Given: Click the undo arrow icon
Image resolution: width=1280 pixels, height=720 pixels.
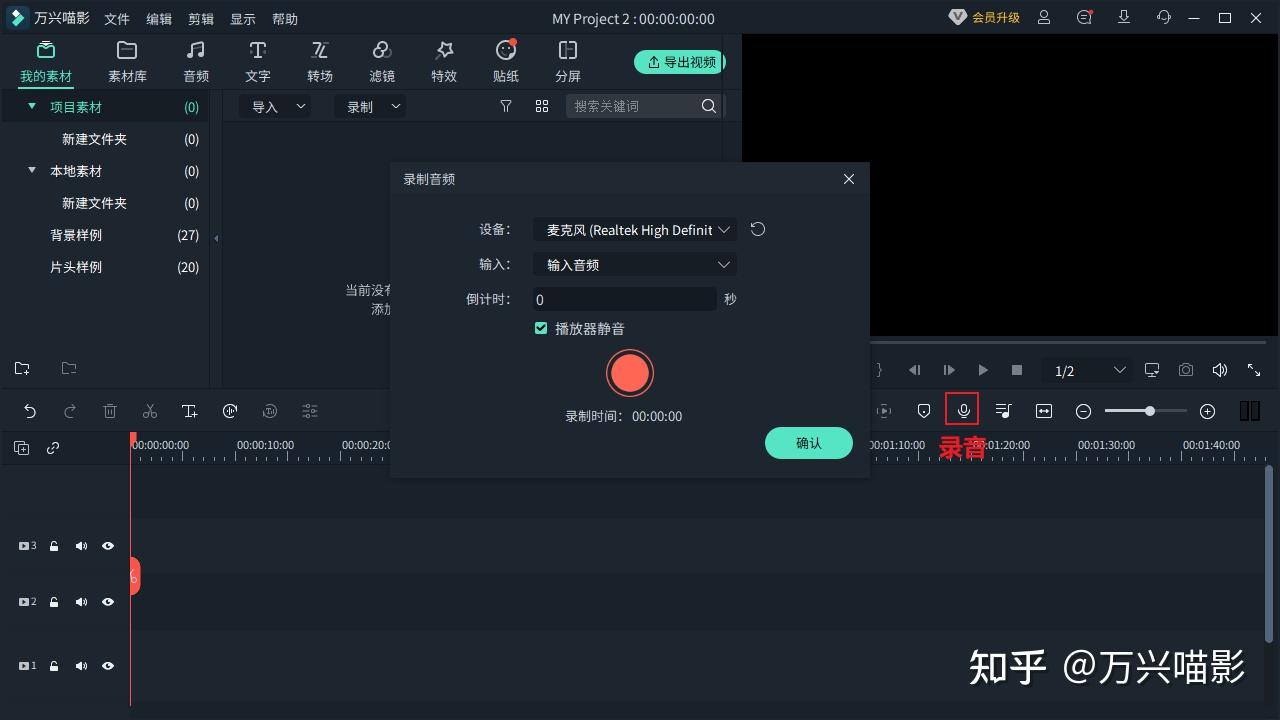Looking at the screenshot, I should click(x=30, y=411).
